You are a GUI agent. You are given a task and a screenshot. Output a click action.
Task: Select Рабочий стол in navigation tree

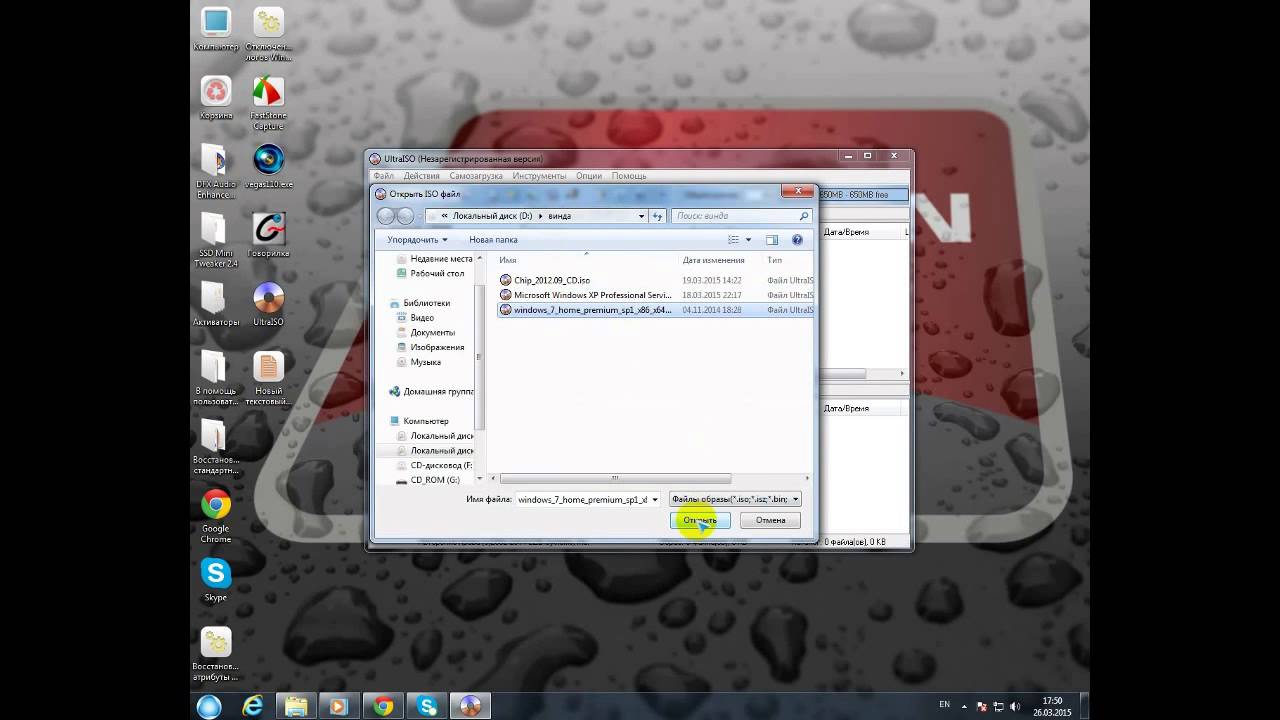tap(430, 274)
